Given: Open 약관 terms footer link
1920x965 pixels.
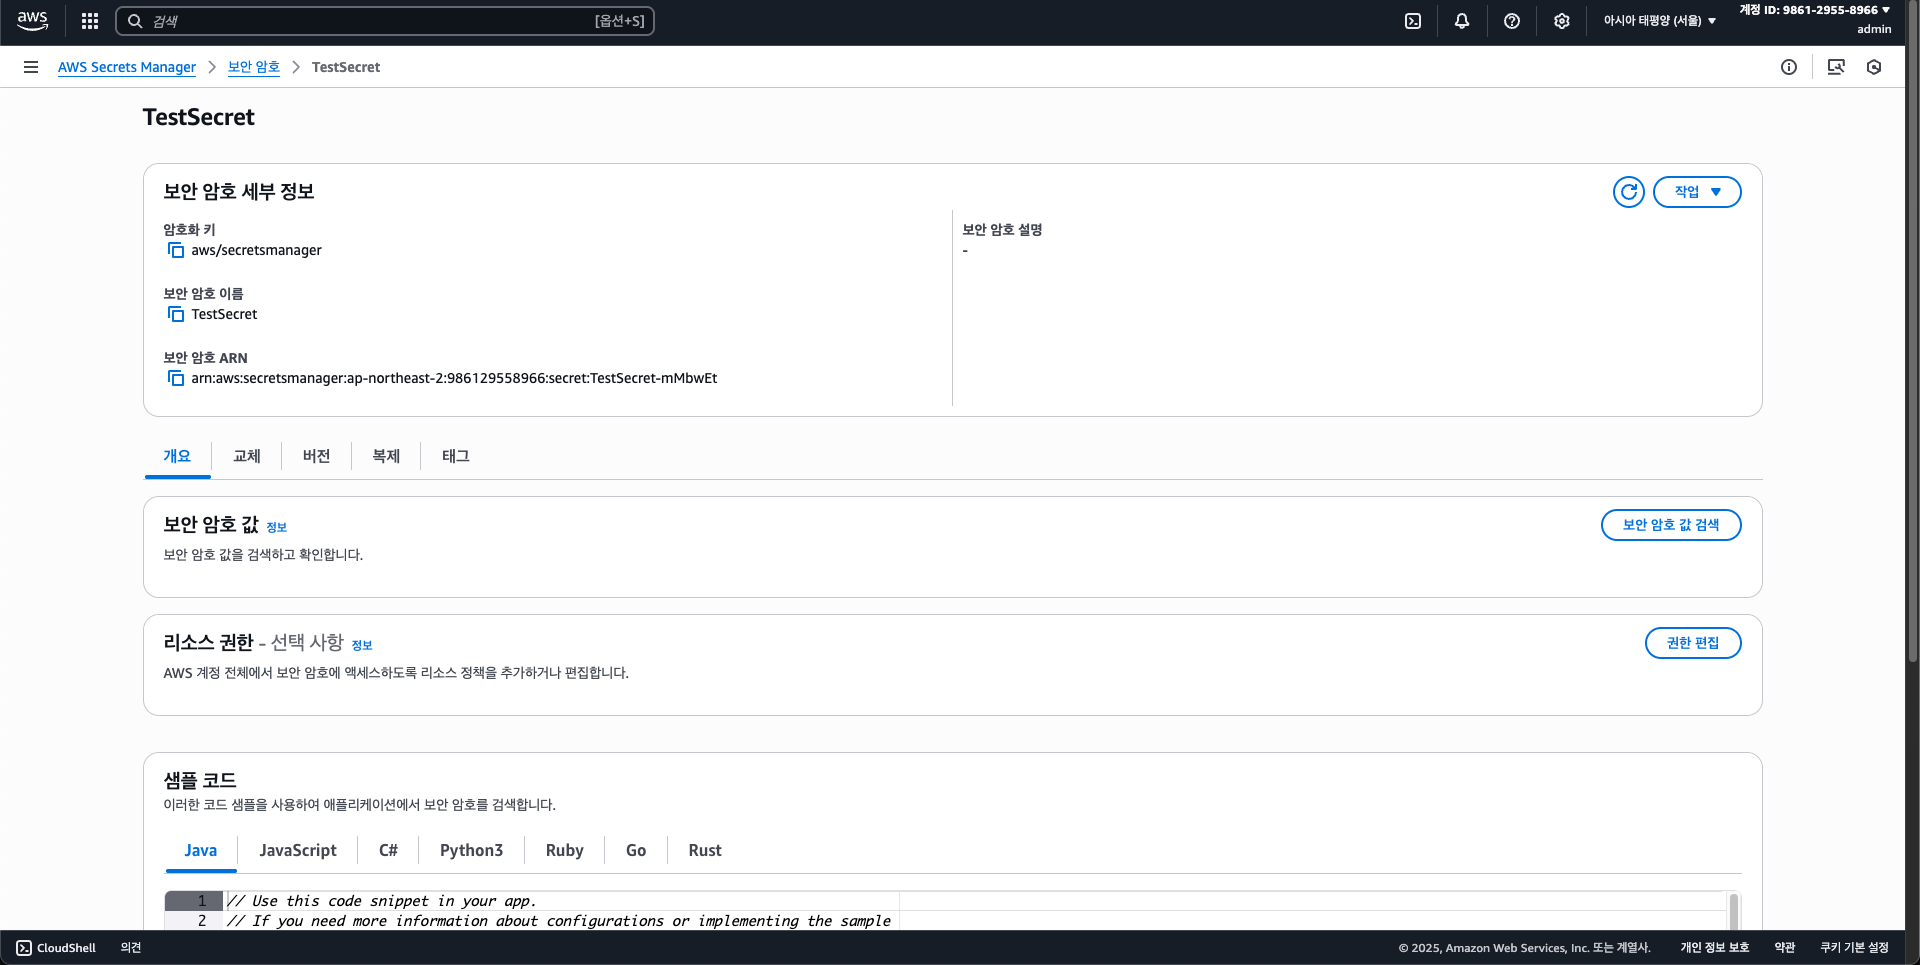Looking at the screenshot, I should point(1785,948).
